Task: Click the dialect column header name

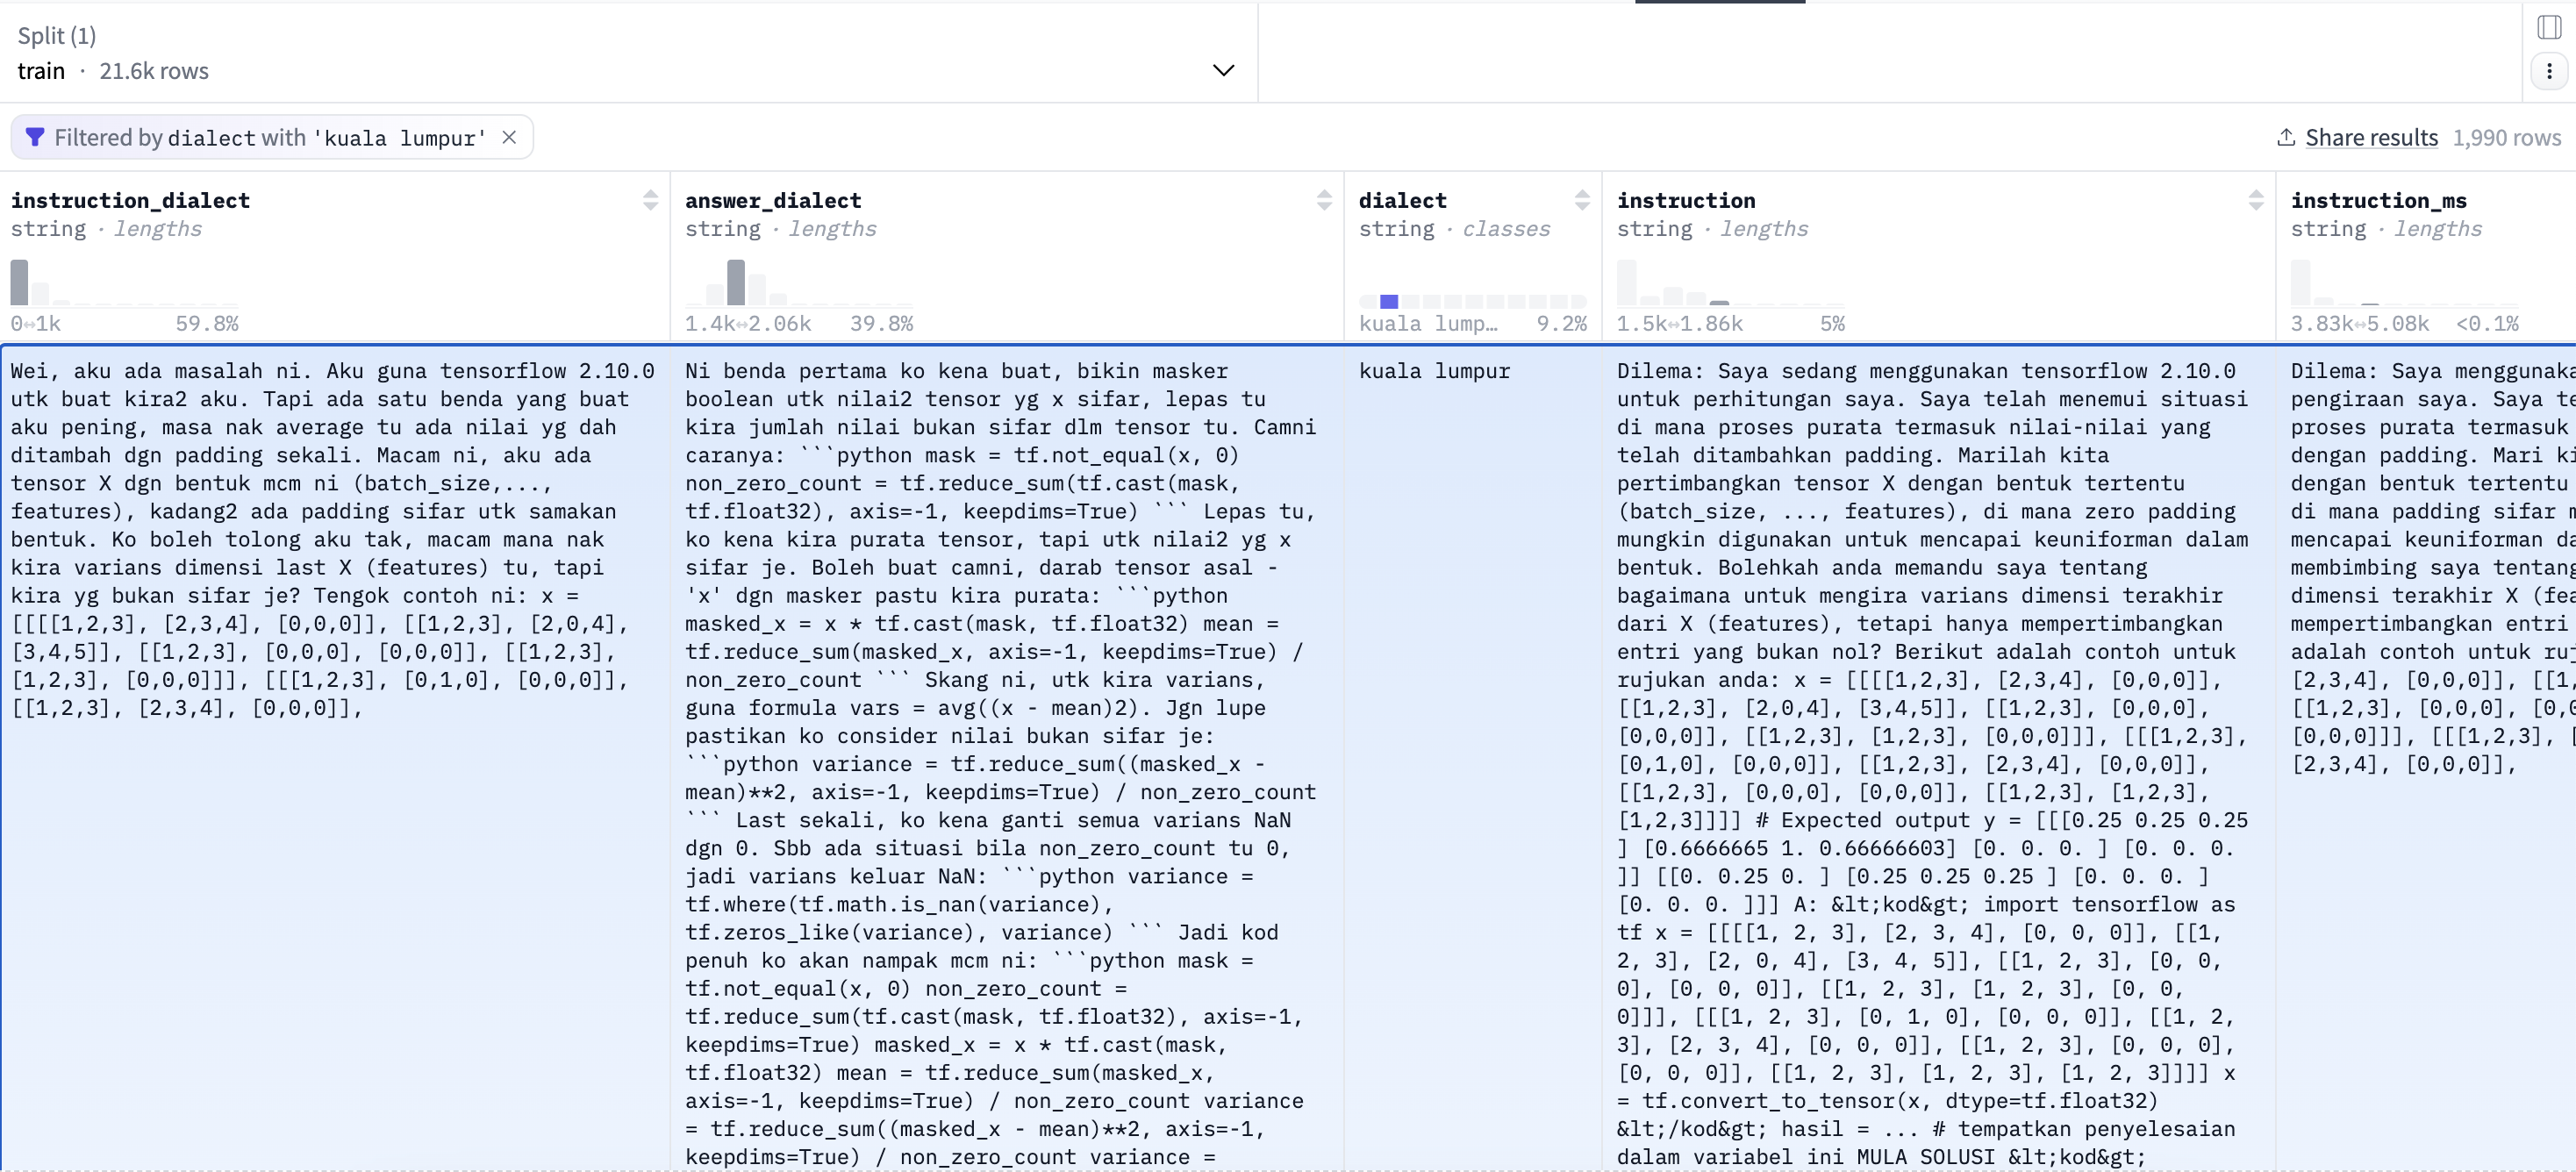Action: [1402, 200]
